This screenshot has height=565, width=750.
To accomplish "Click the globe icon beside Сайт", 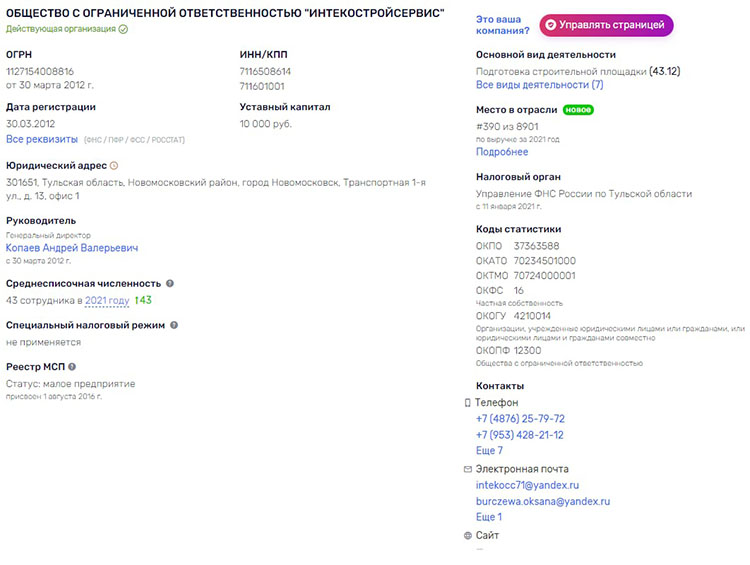I will [467, 536].
